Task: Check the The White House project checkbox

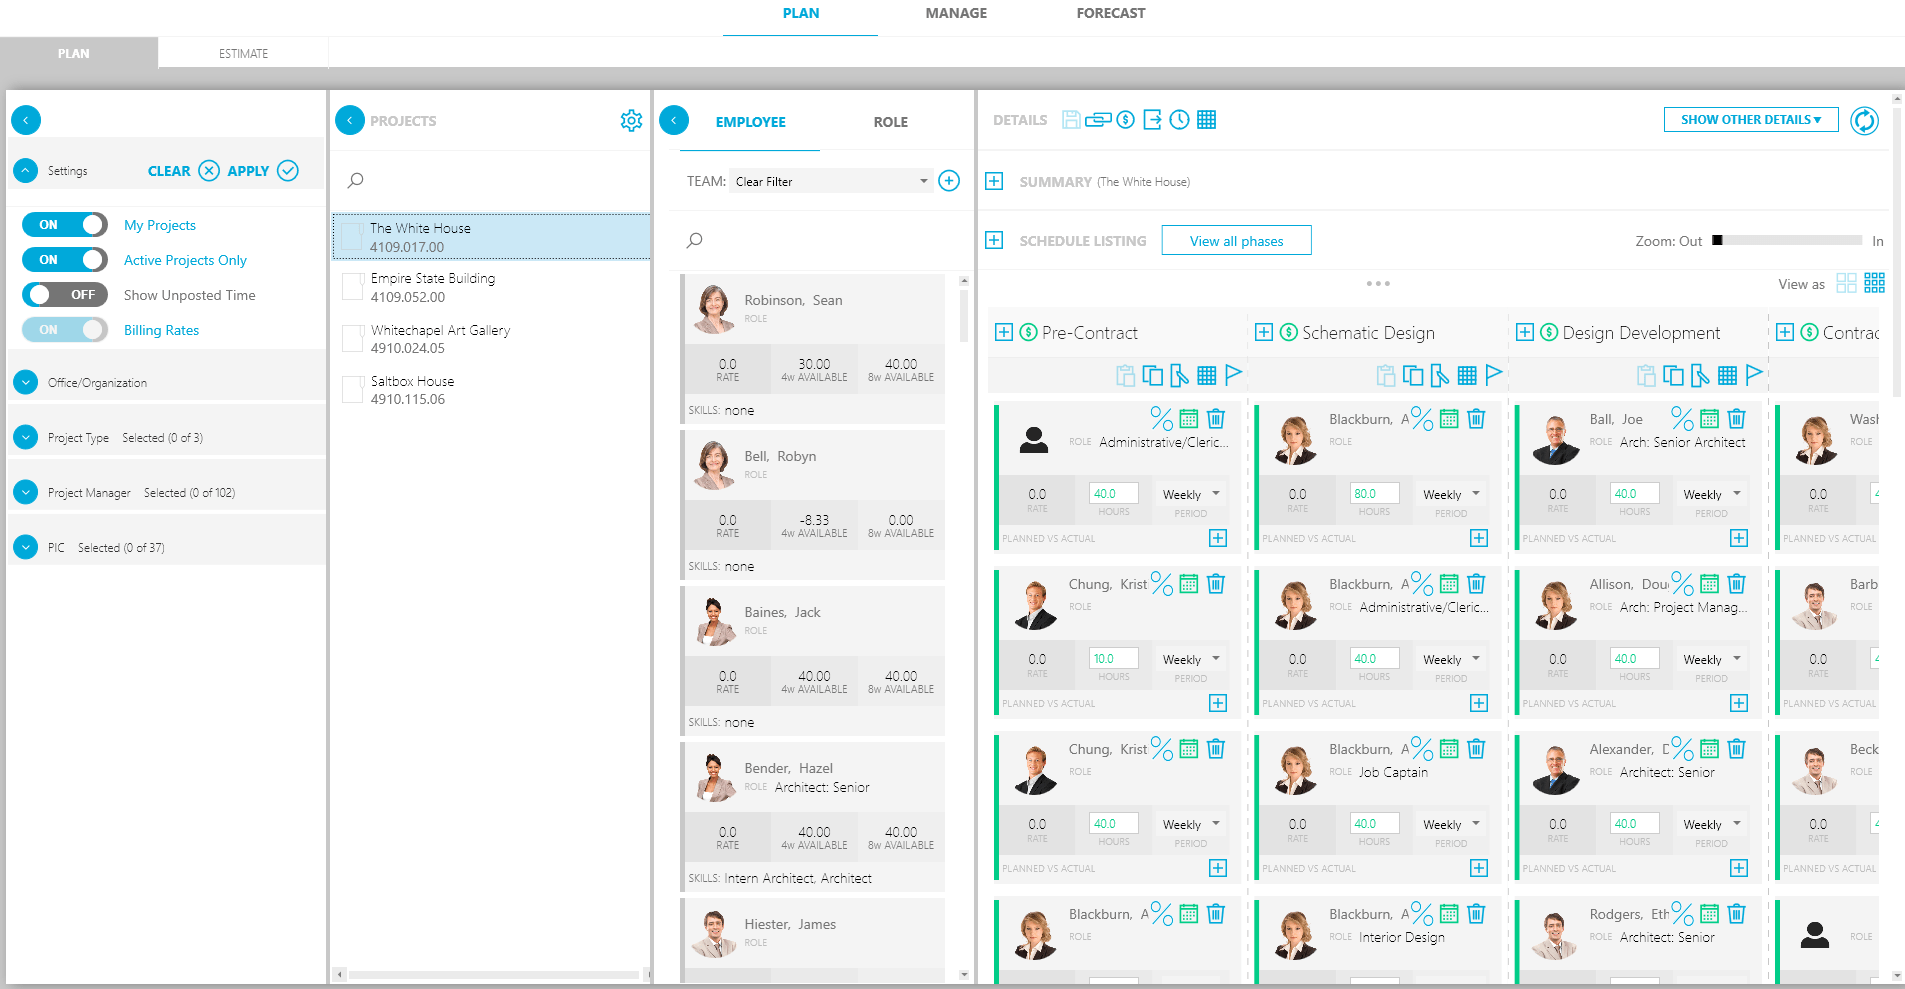Action: pyautogui.click(x=351, y=237)
